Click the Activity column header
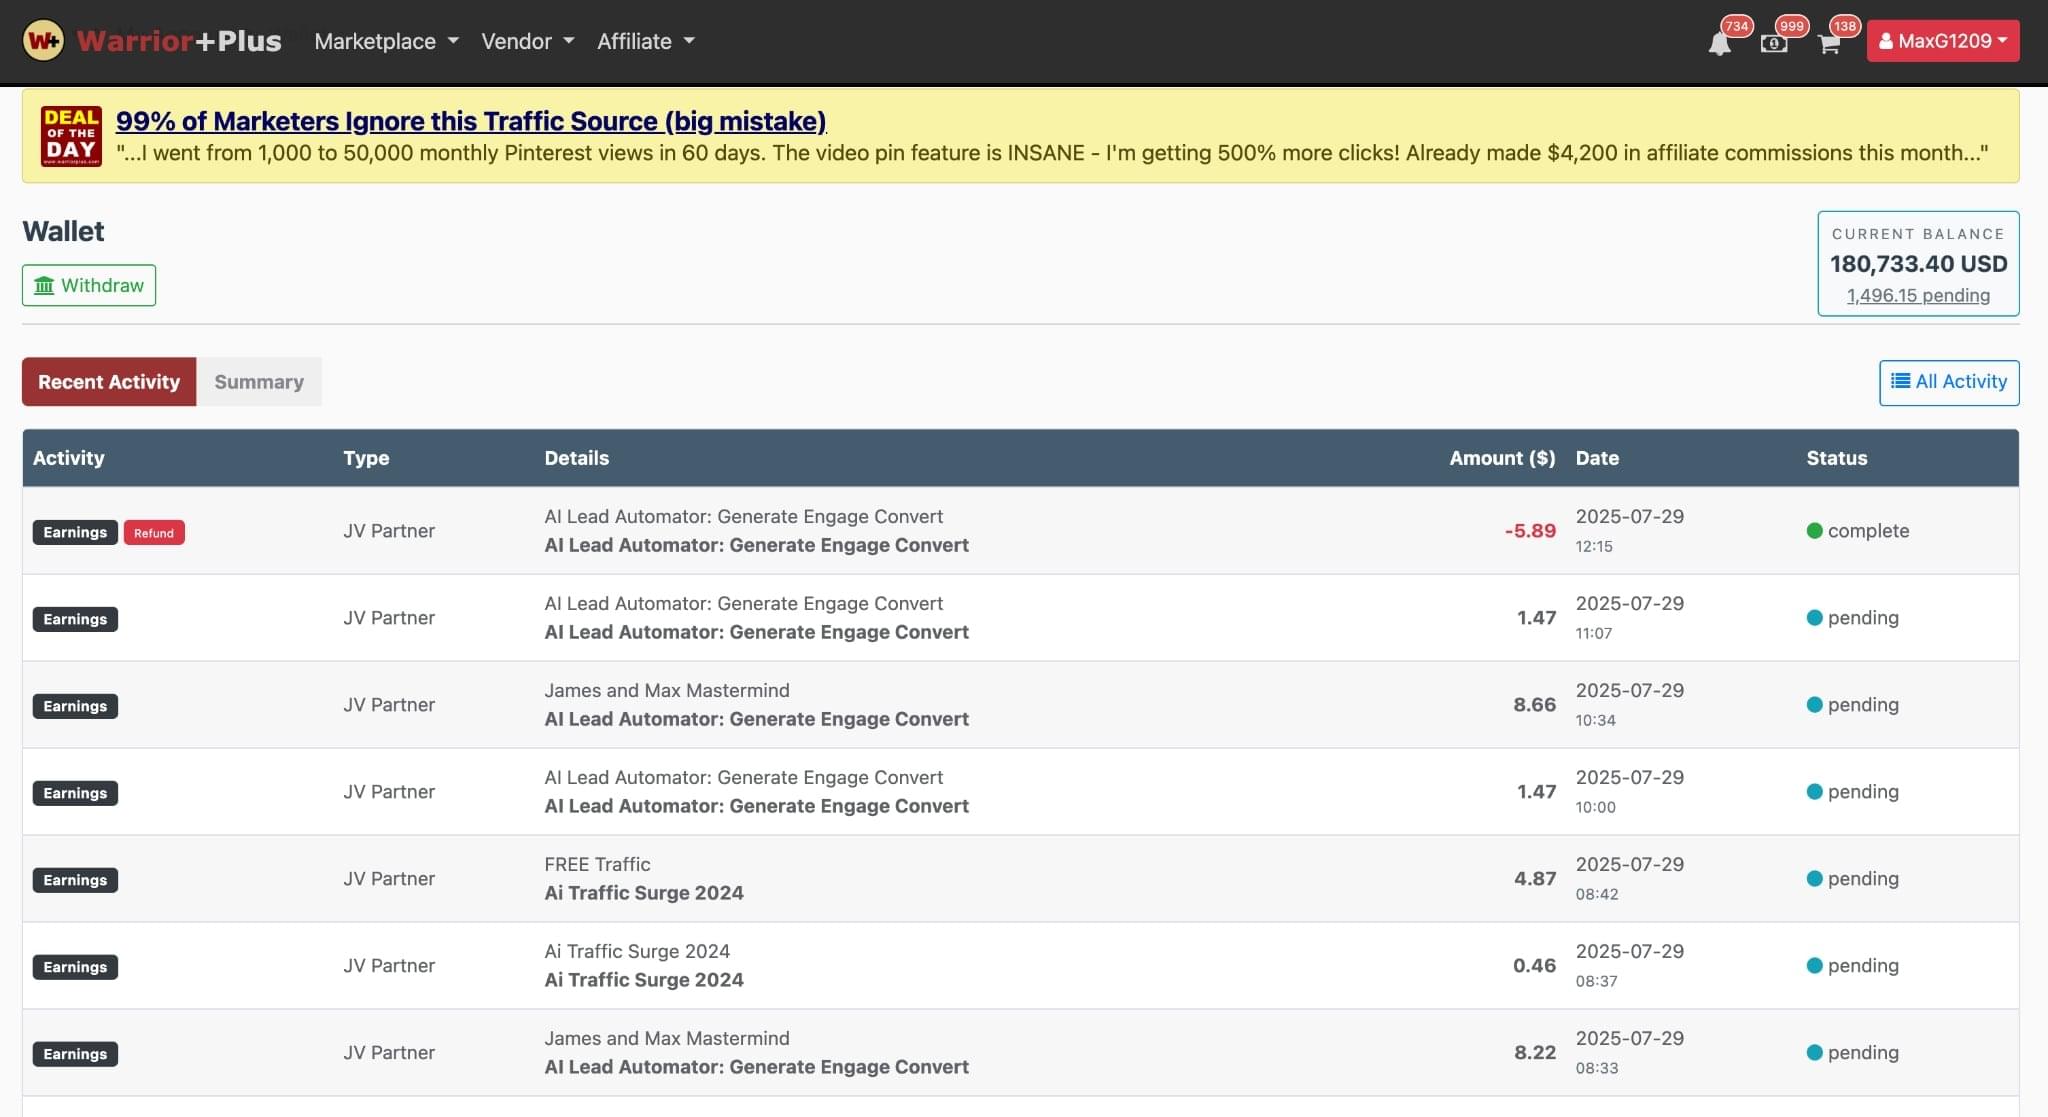The image size is (2048, 1117). point(68,458)
